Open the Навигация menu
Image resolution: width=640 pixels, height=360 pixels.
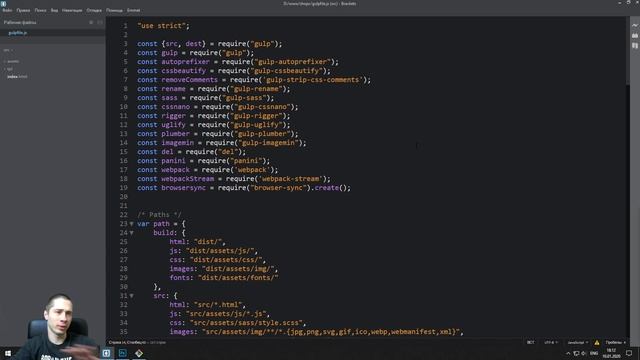[72, 10]
